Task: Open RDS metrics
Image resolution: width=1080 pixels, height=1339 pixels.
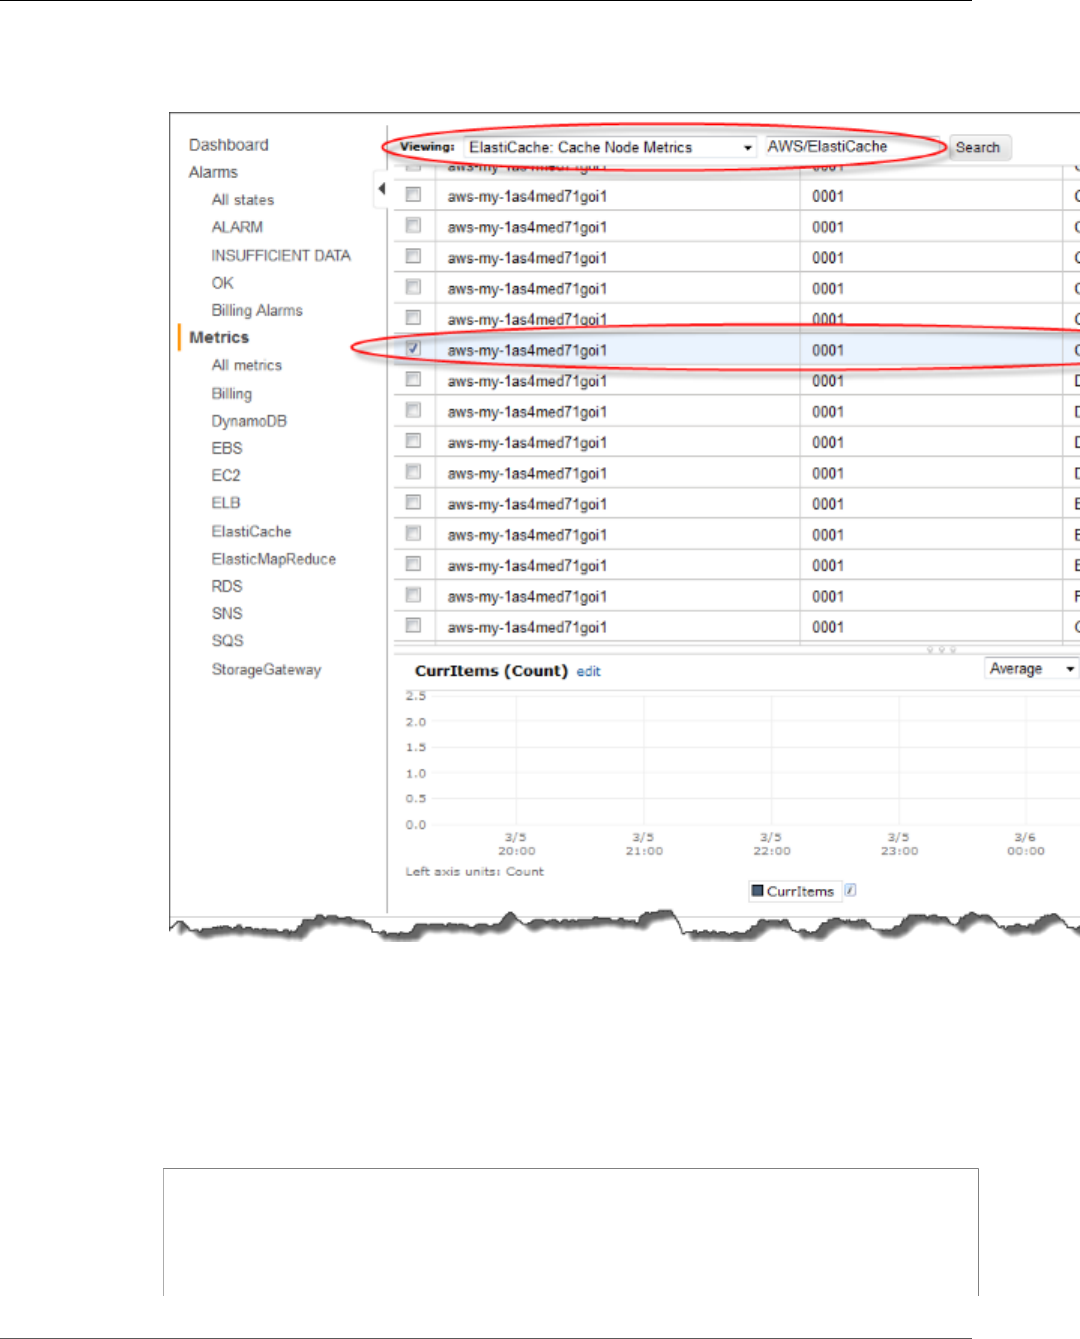Action: (x=227, y=586)
